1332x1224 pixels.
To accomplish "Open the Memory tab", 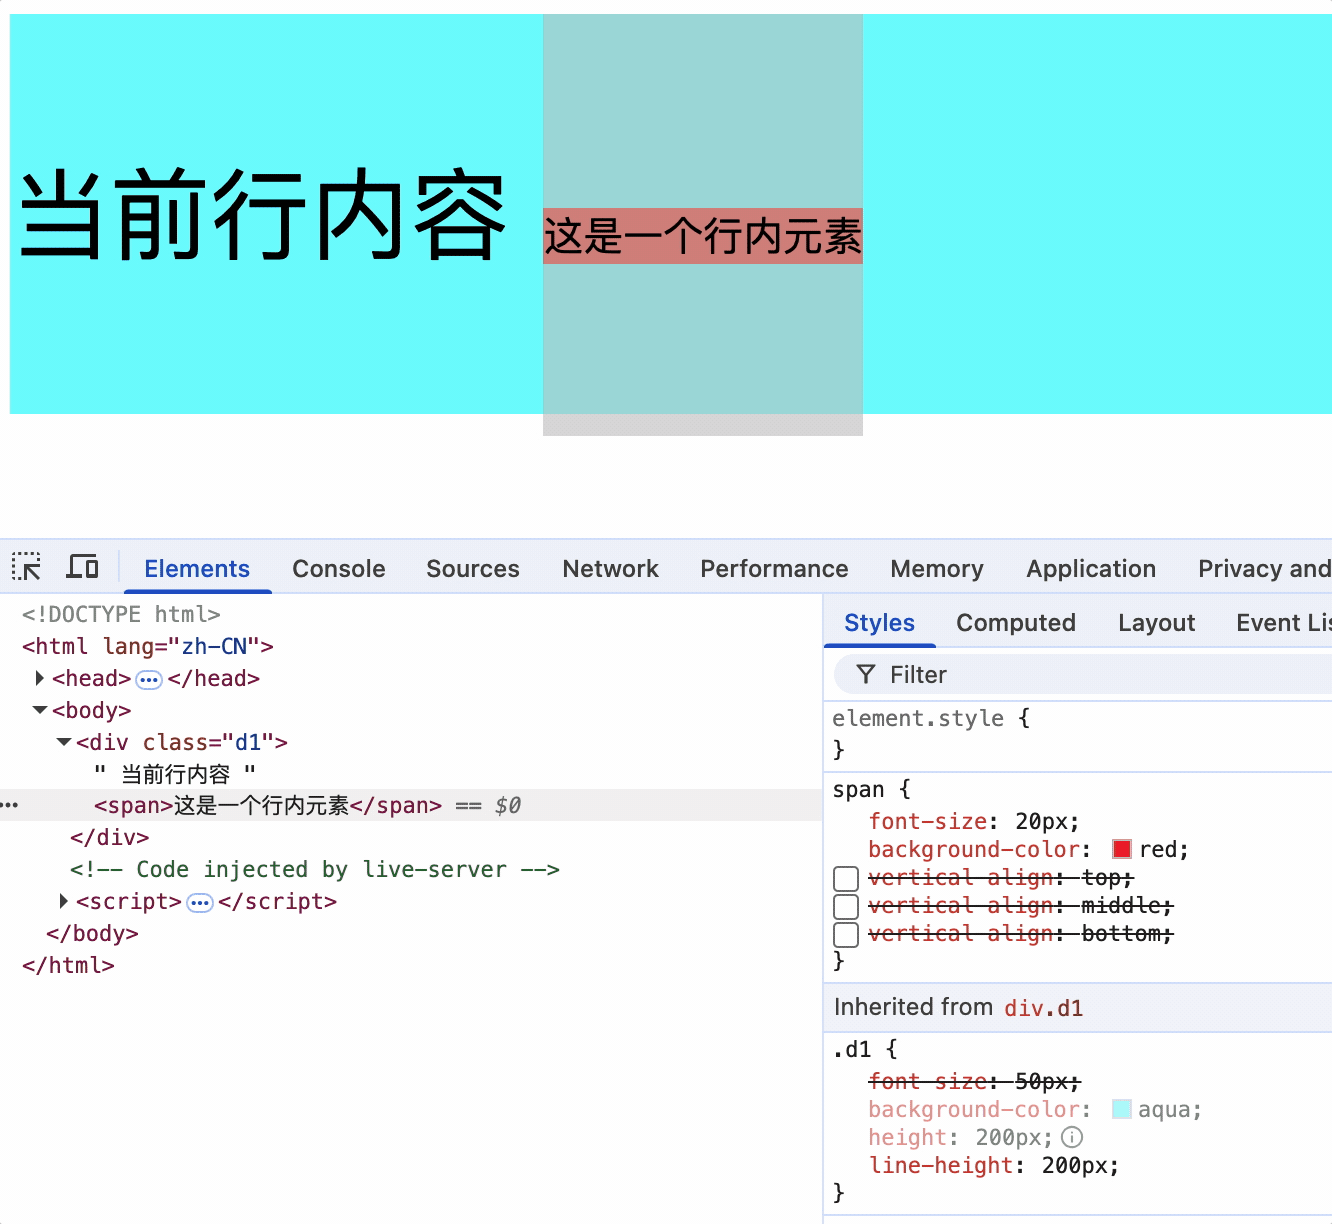I will 937,568.
